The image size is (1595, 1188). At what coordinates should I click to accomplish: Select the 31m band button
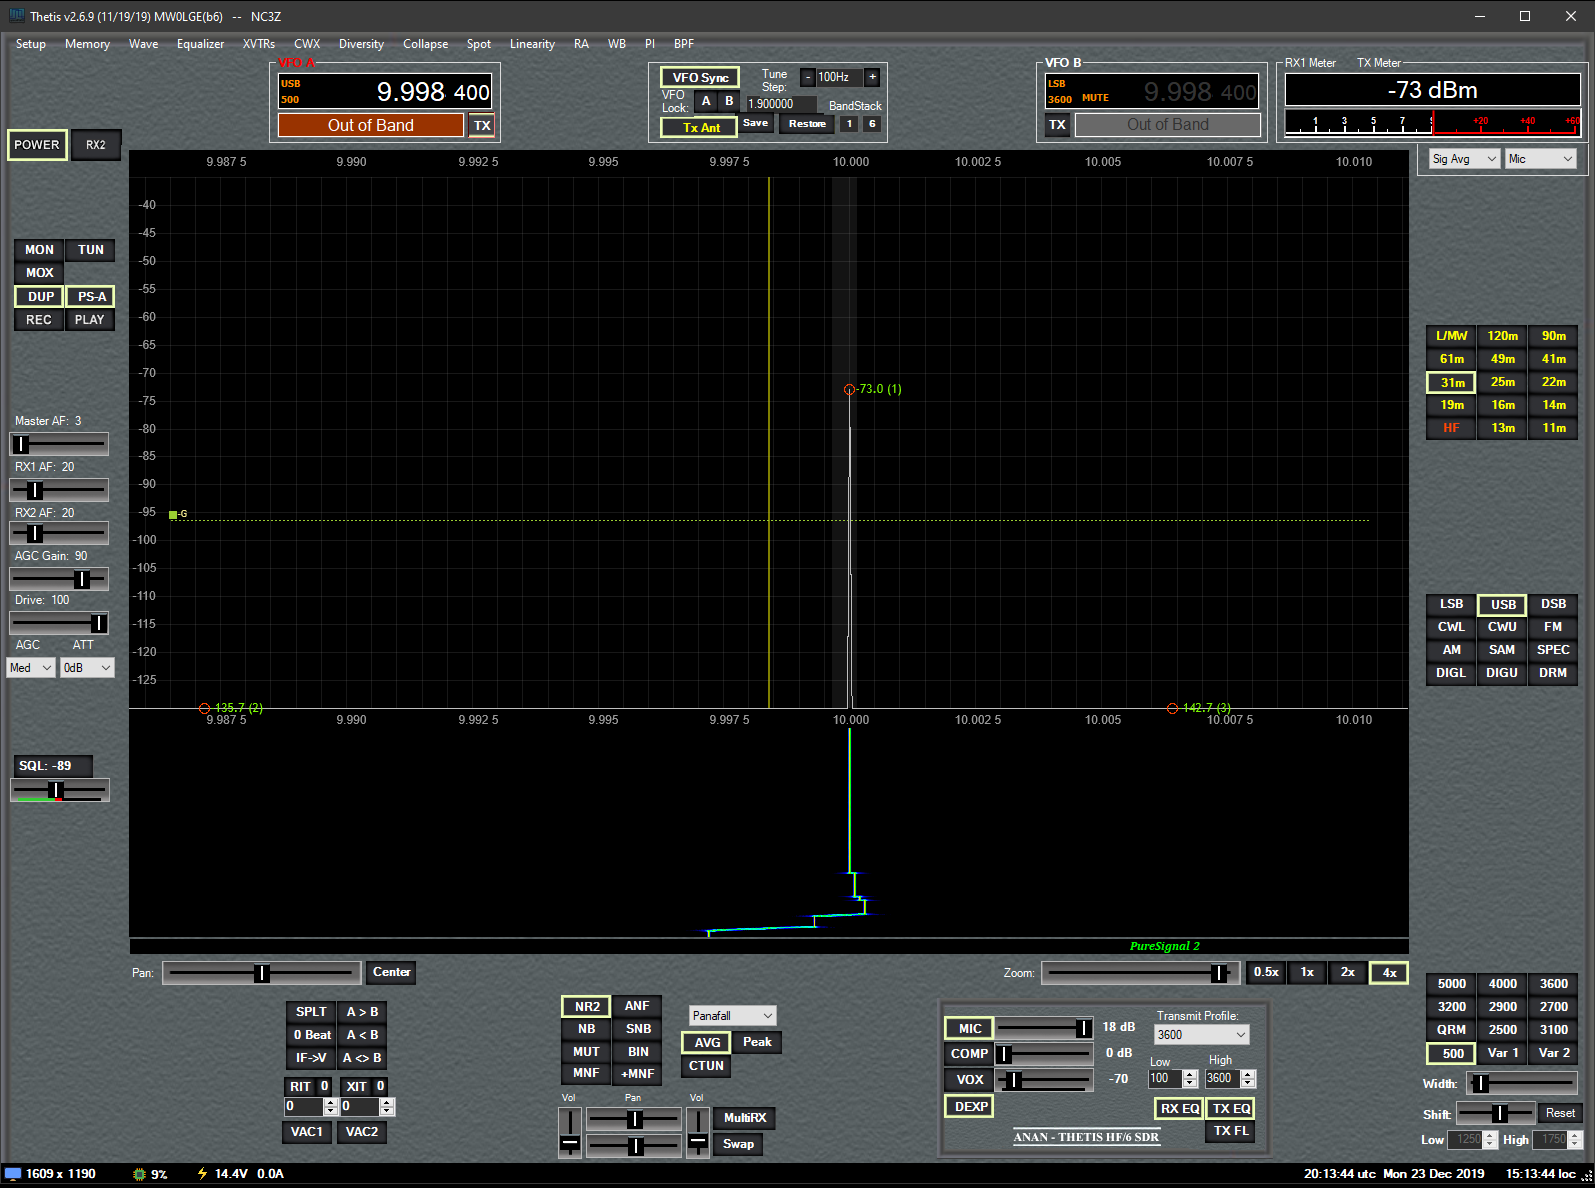1452,383
